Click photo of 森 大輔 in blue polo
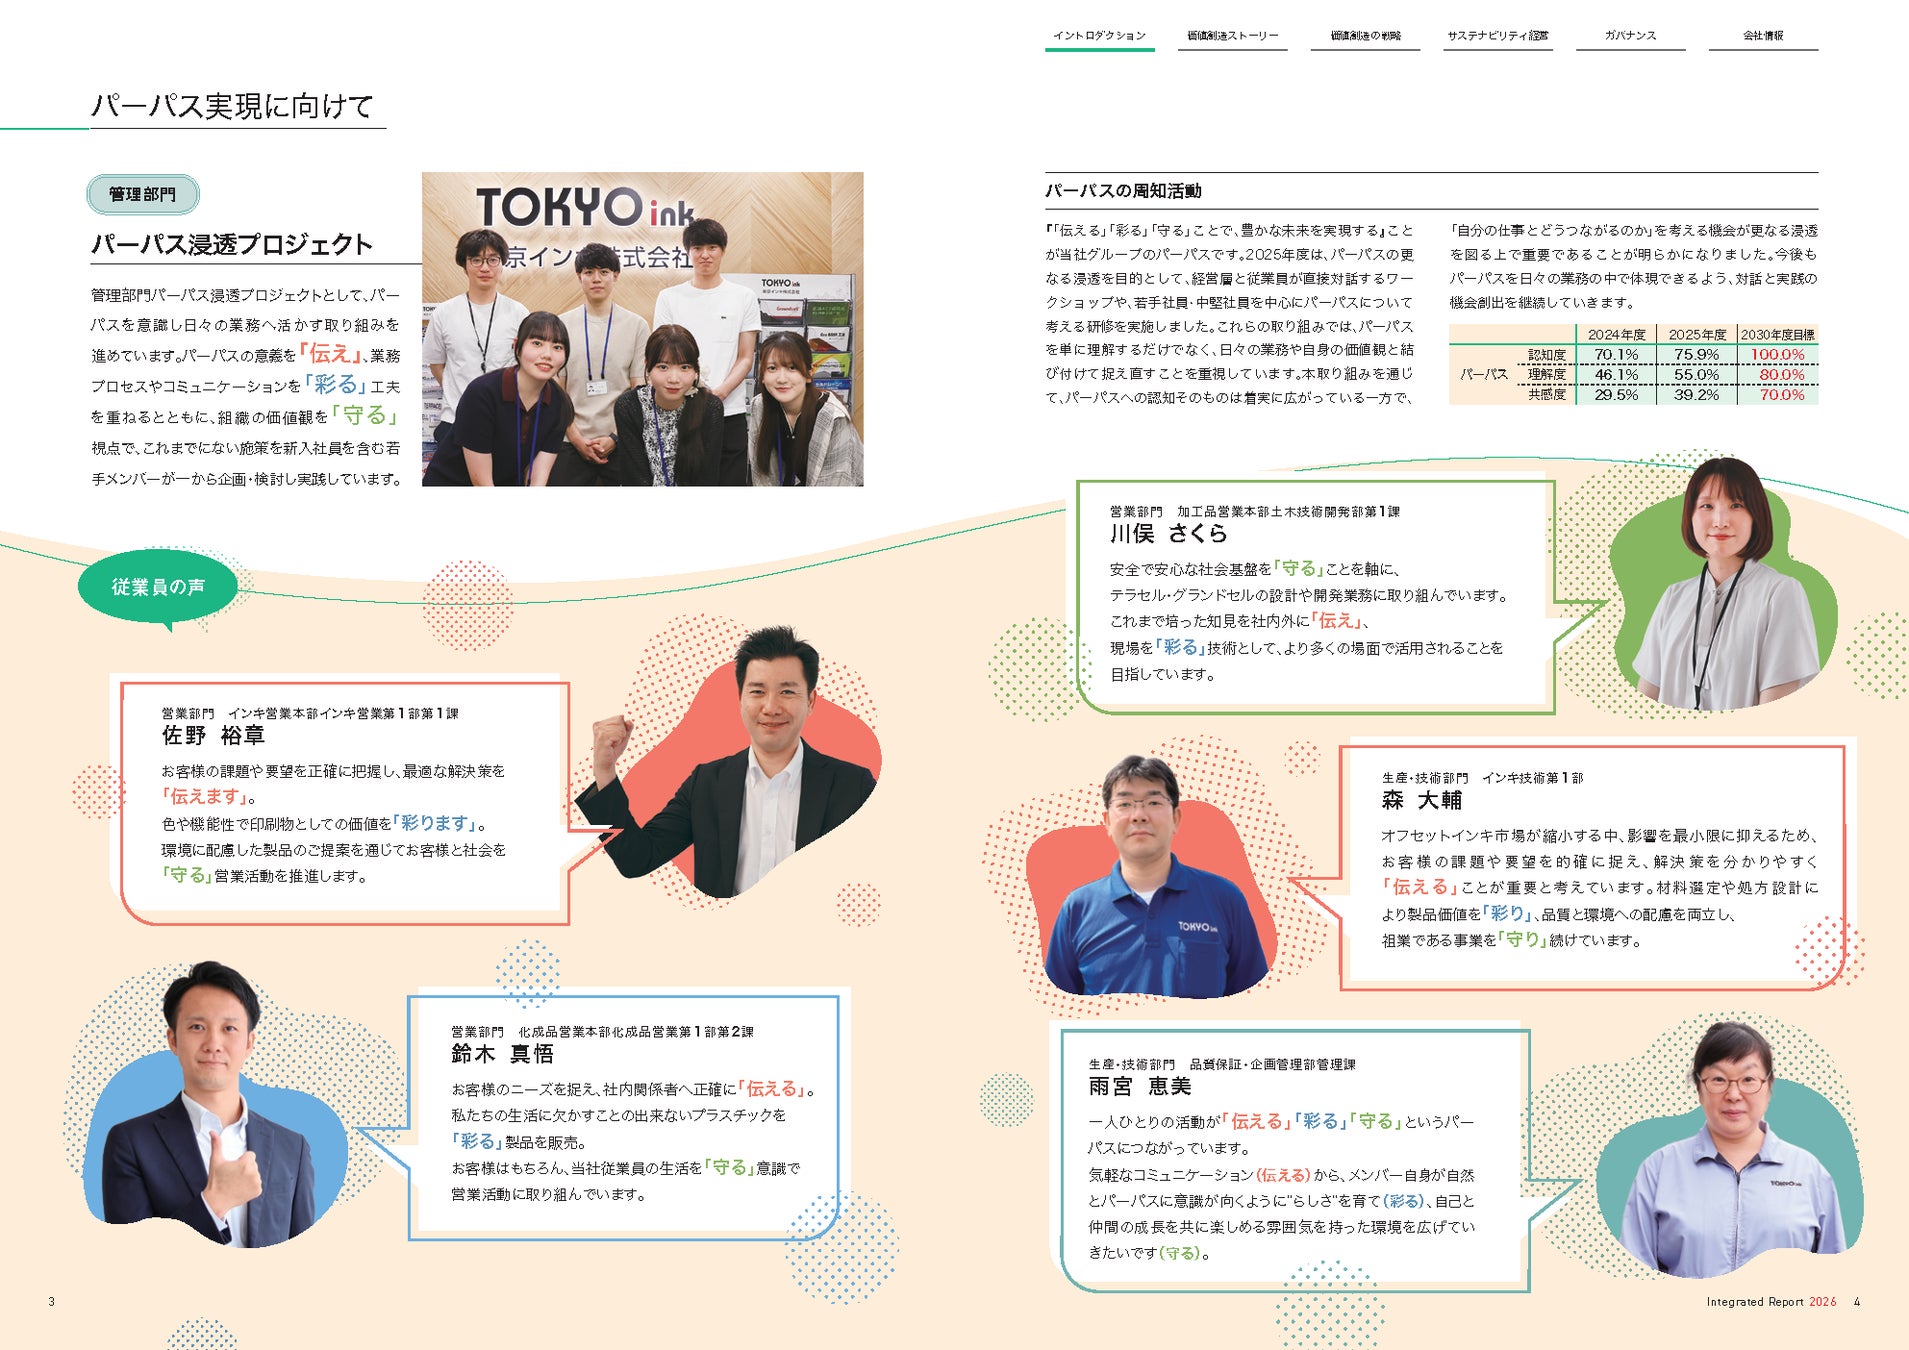Screen dimensions: 1909x1350 click(1150, 876)
